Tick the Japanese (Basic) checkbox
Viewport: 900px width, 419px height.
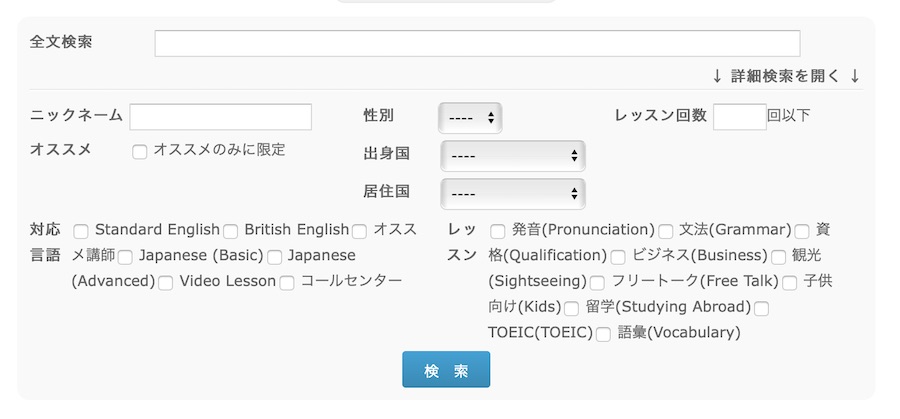click(x=125, y=257)
